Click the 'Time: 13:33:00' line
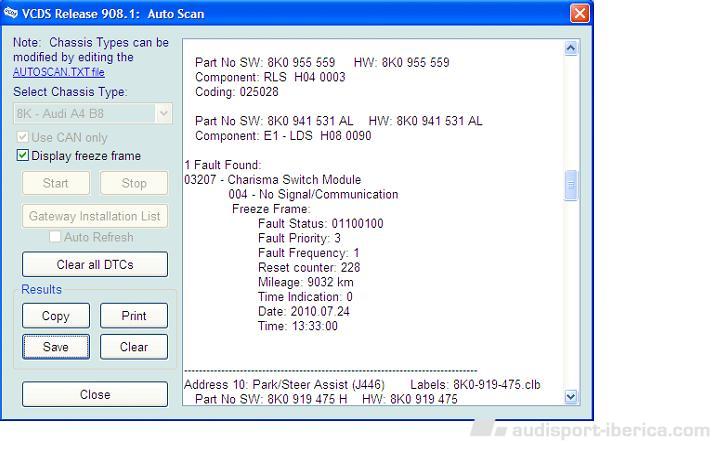This screenshot has height=450, width=720. pos(298,326)
